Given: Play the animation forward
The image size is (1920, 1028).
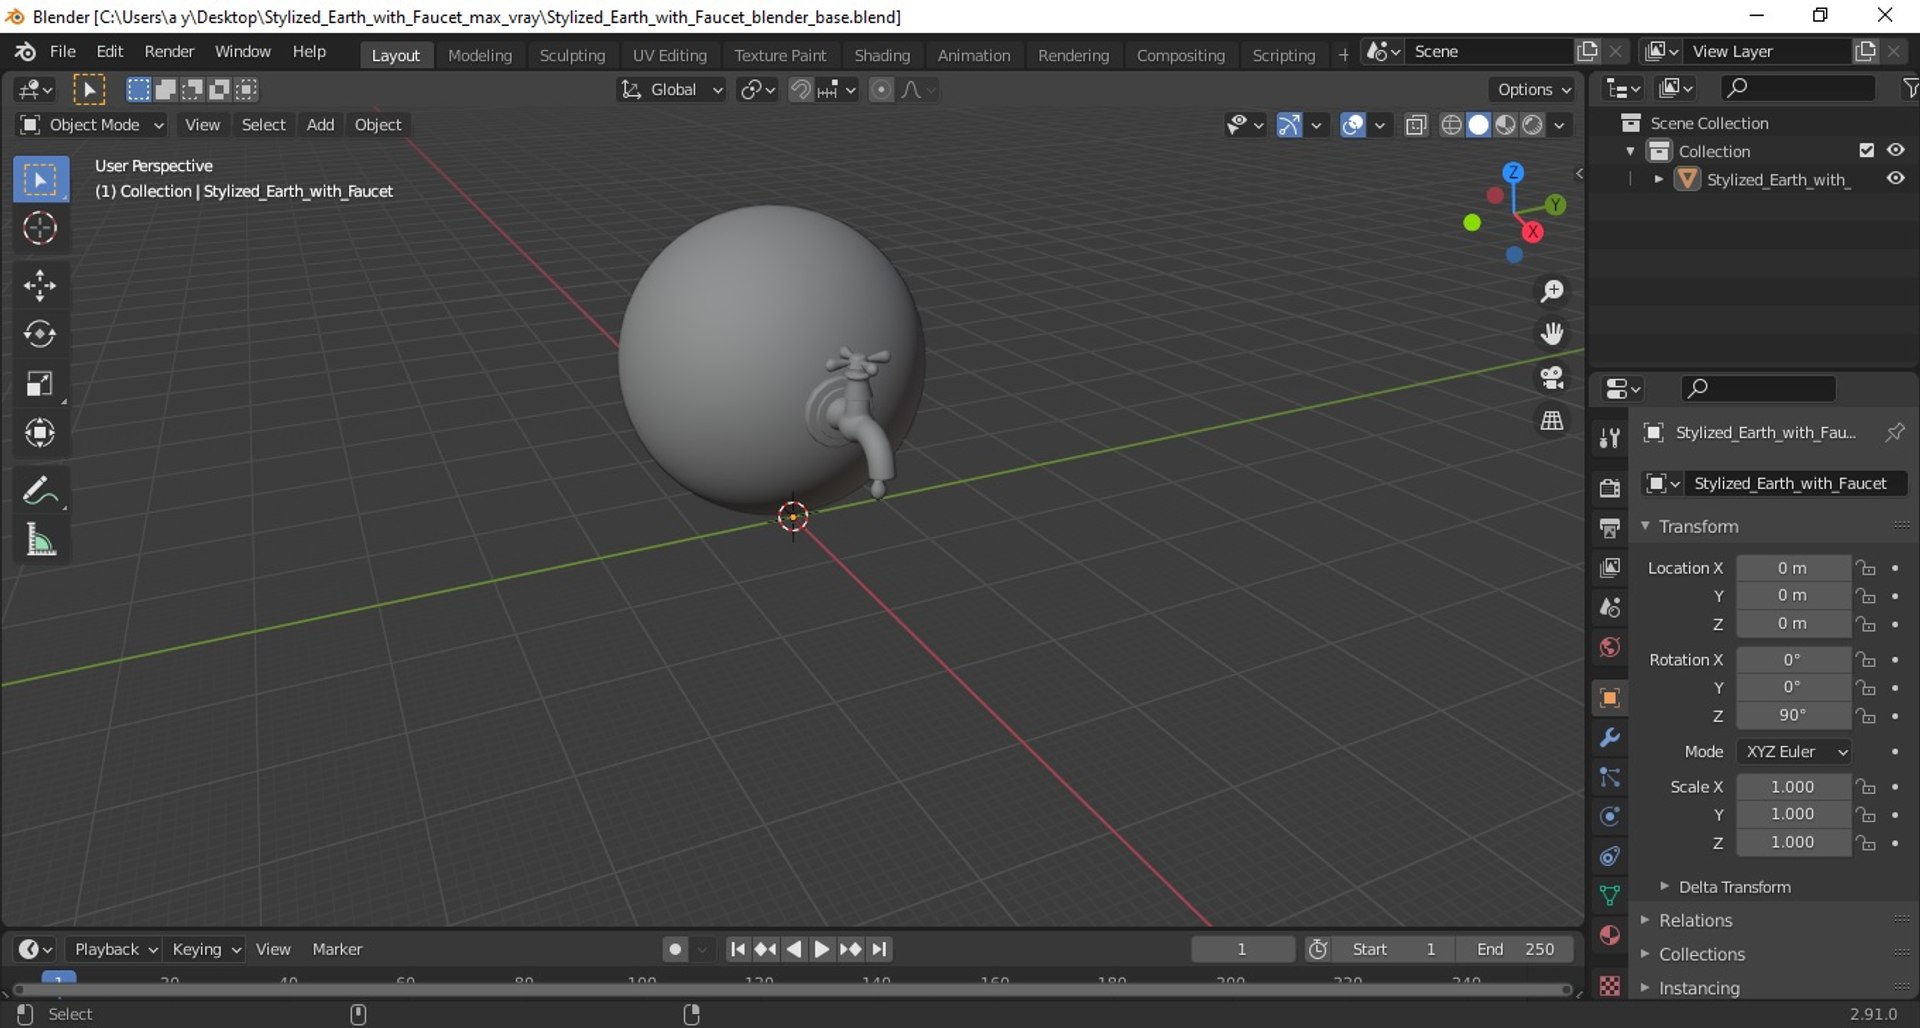Looking at the screenshot, I should pyautogui.click(x=822, y=949).
